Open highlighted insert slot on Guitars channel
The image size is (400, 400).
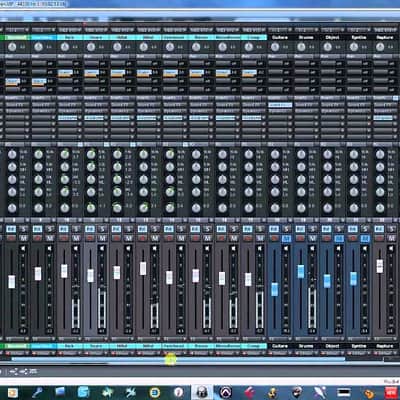(280, 105)
